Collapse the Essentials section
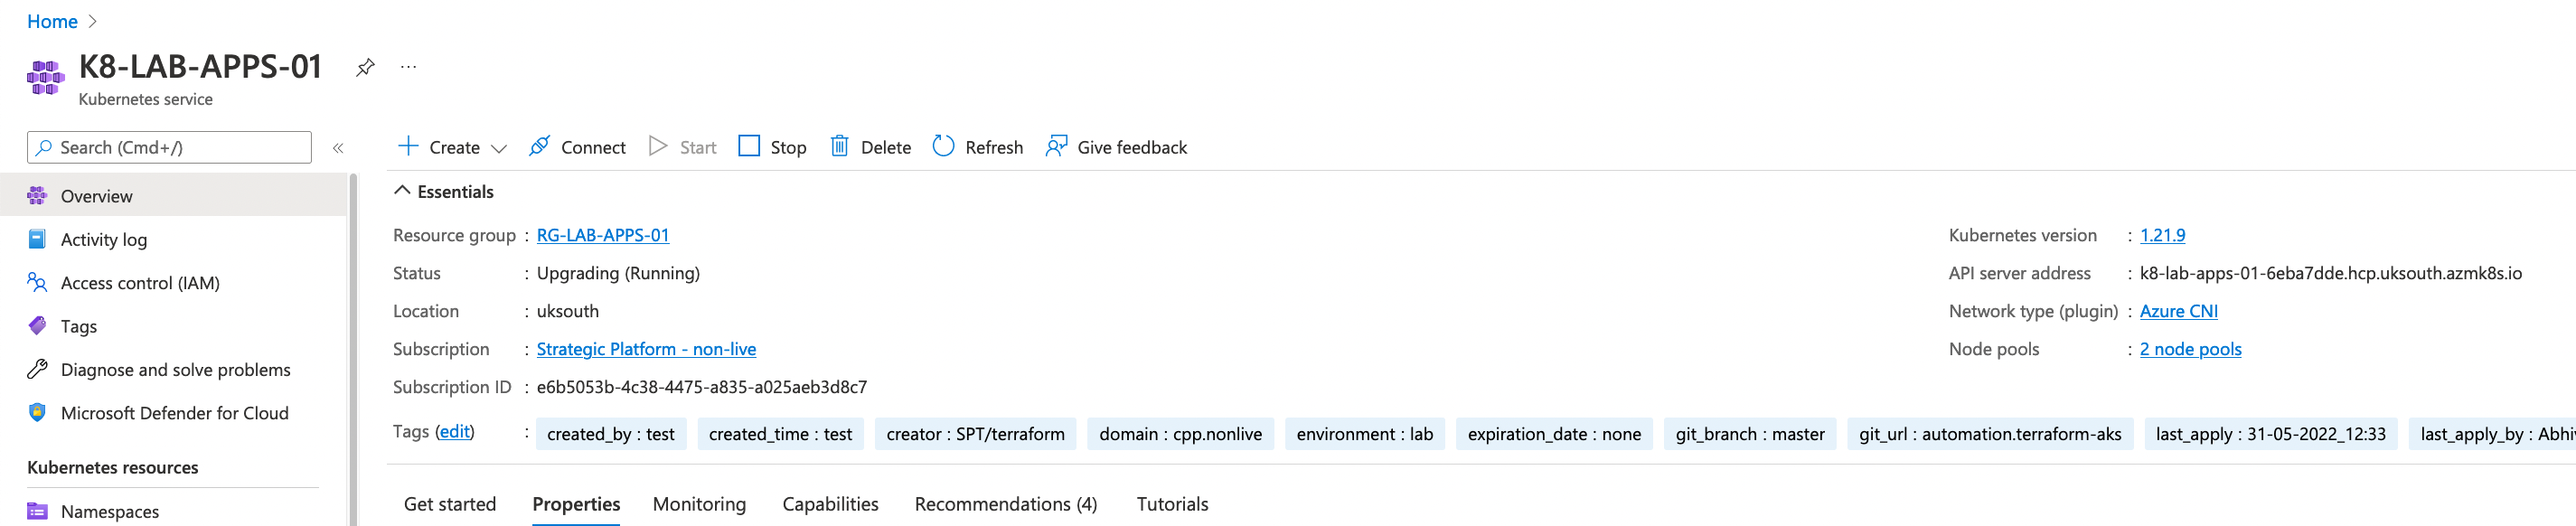The width and height of the screenshot is (2576, 526). tap(403, 190)
